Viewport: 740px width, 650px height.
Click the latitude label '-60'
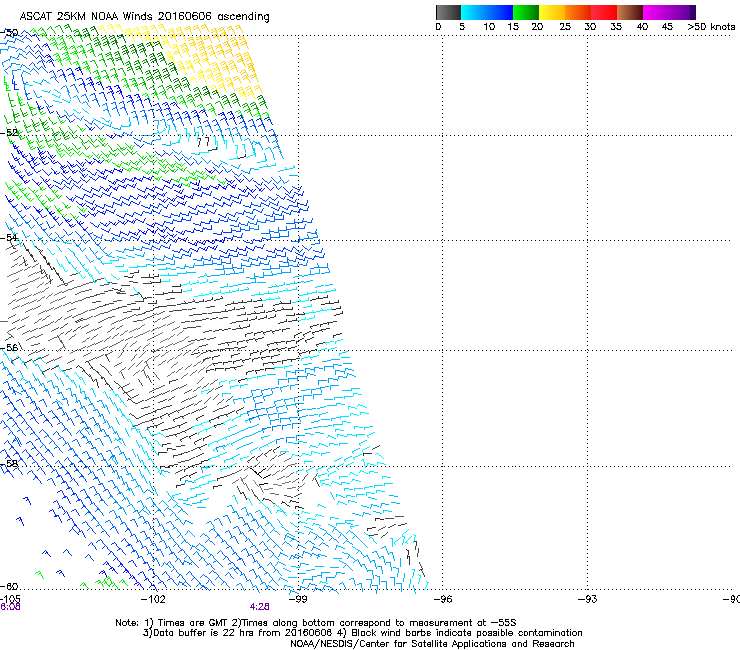click(9, 586)
